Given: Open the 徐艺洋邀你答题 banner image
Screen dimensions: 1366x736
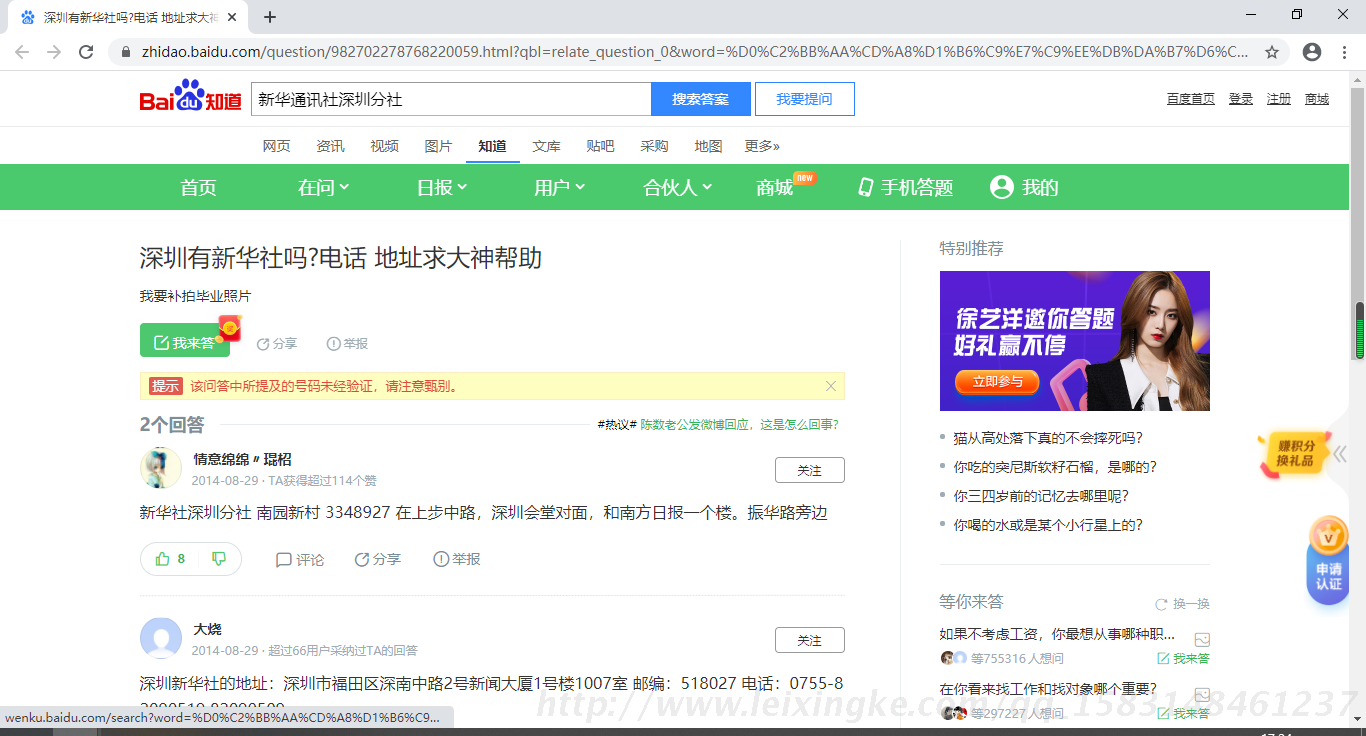Looking at the screenshot, I should click(x=1074, y=340).
